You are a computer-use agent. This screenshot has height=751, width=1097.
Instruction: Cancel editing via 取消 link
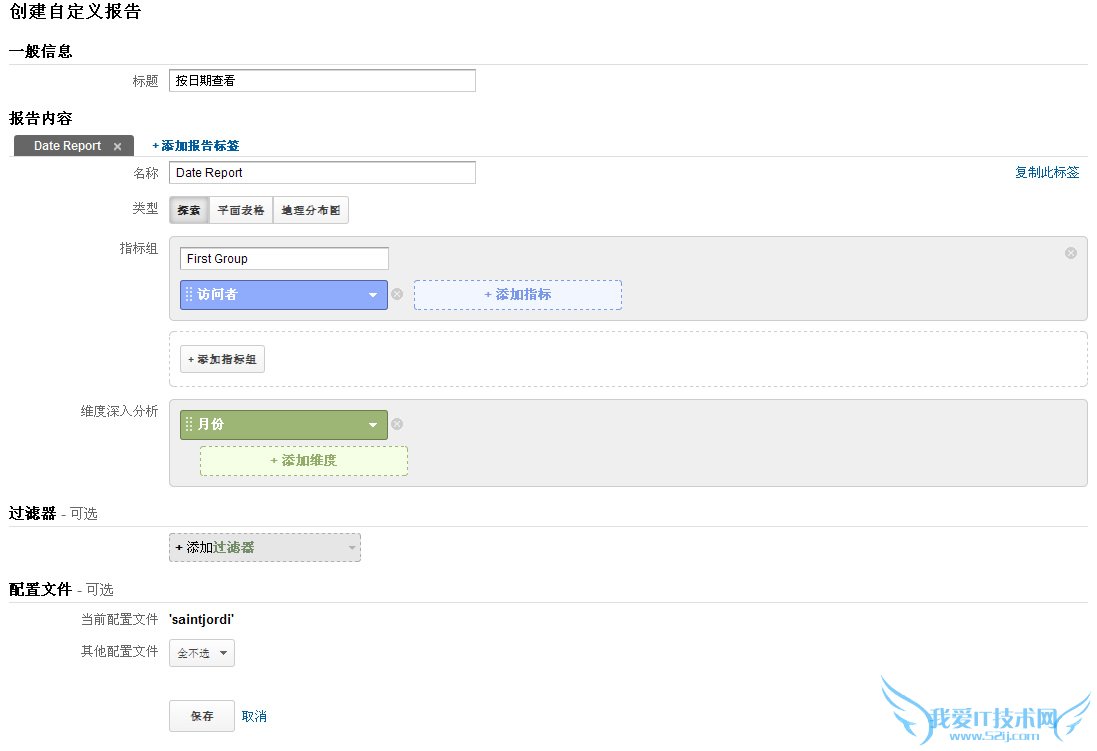[252, 715]
